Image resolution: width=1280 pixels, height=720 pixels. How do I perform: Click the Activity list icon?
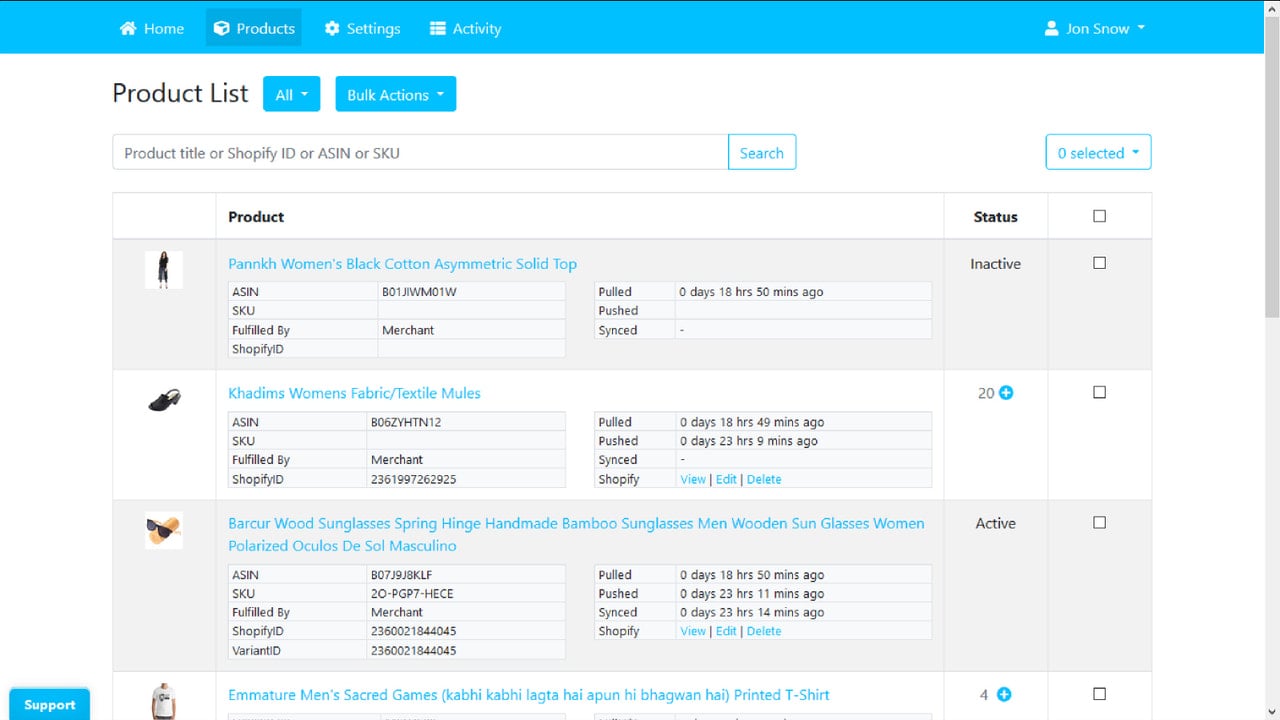click(x=438, y=29)
